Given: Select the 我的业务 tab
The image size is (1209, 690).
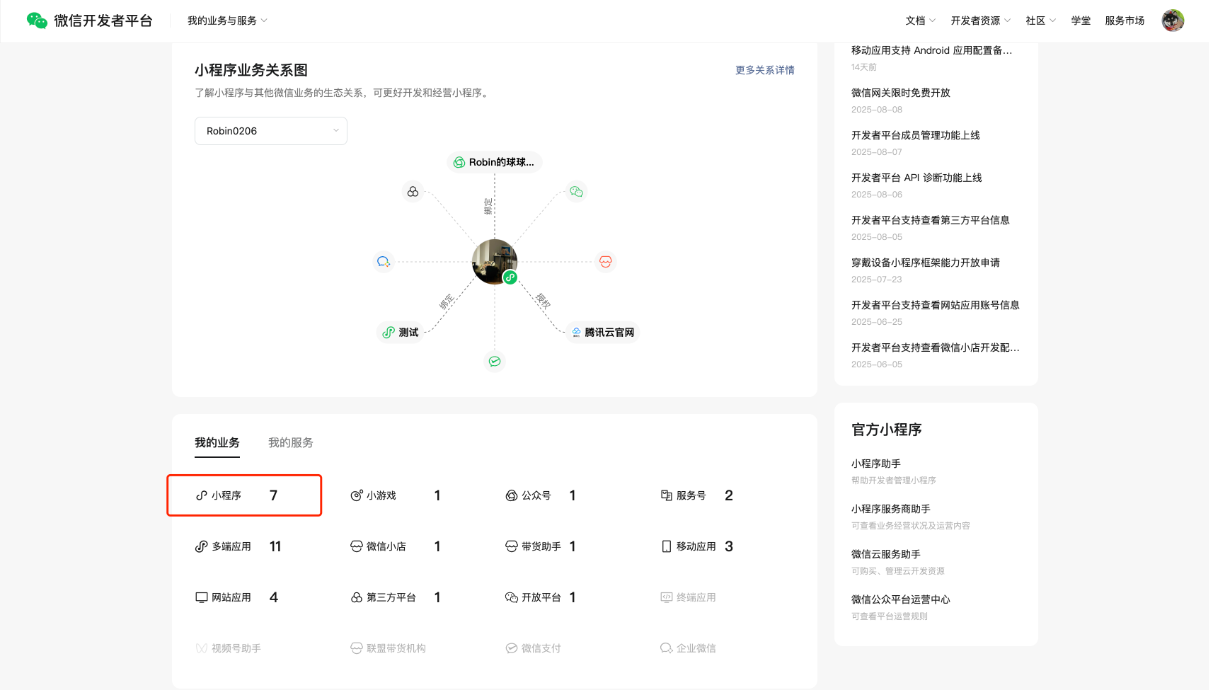Looking at the screenshot, I should (x=217, y=443).
